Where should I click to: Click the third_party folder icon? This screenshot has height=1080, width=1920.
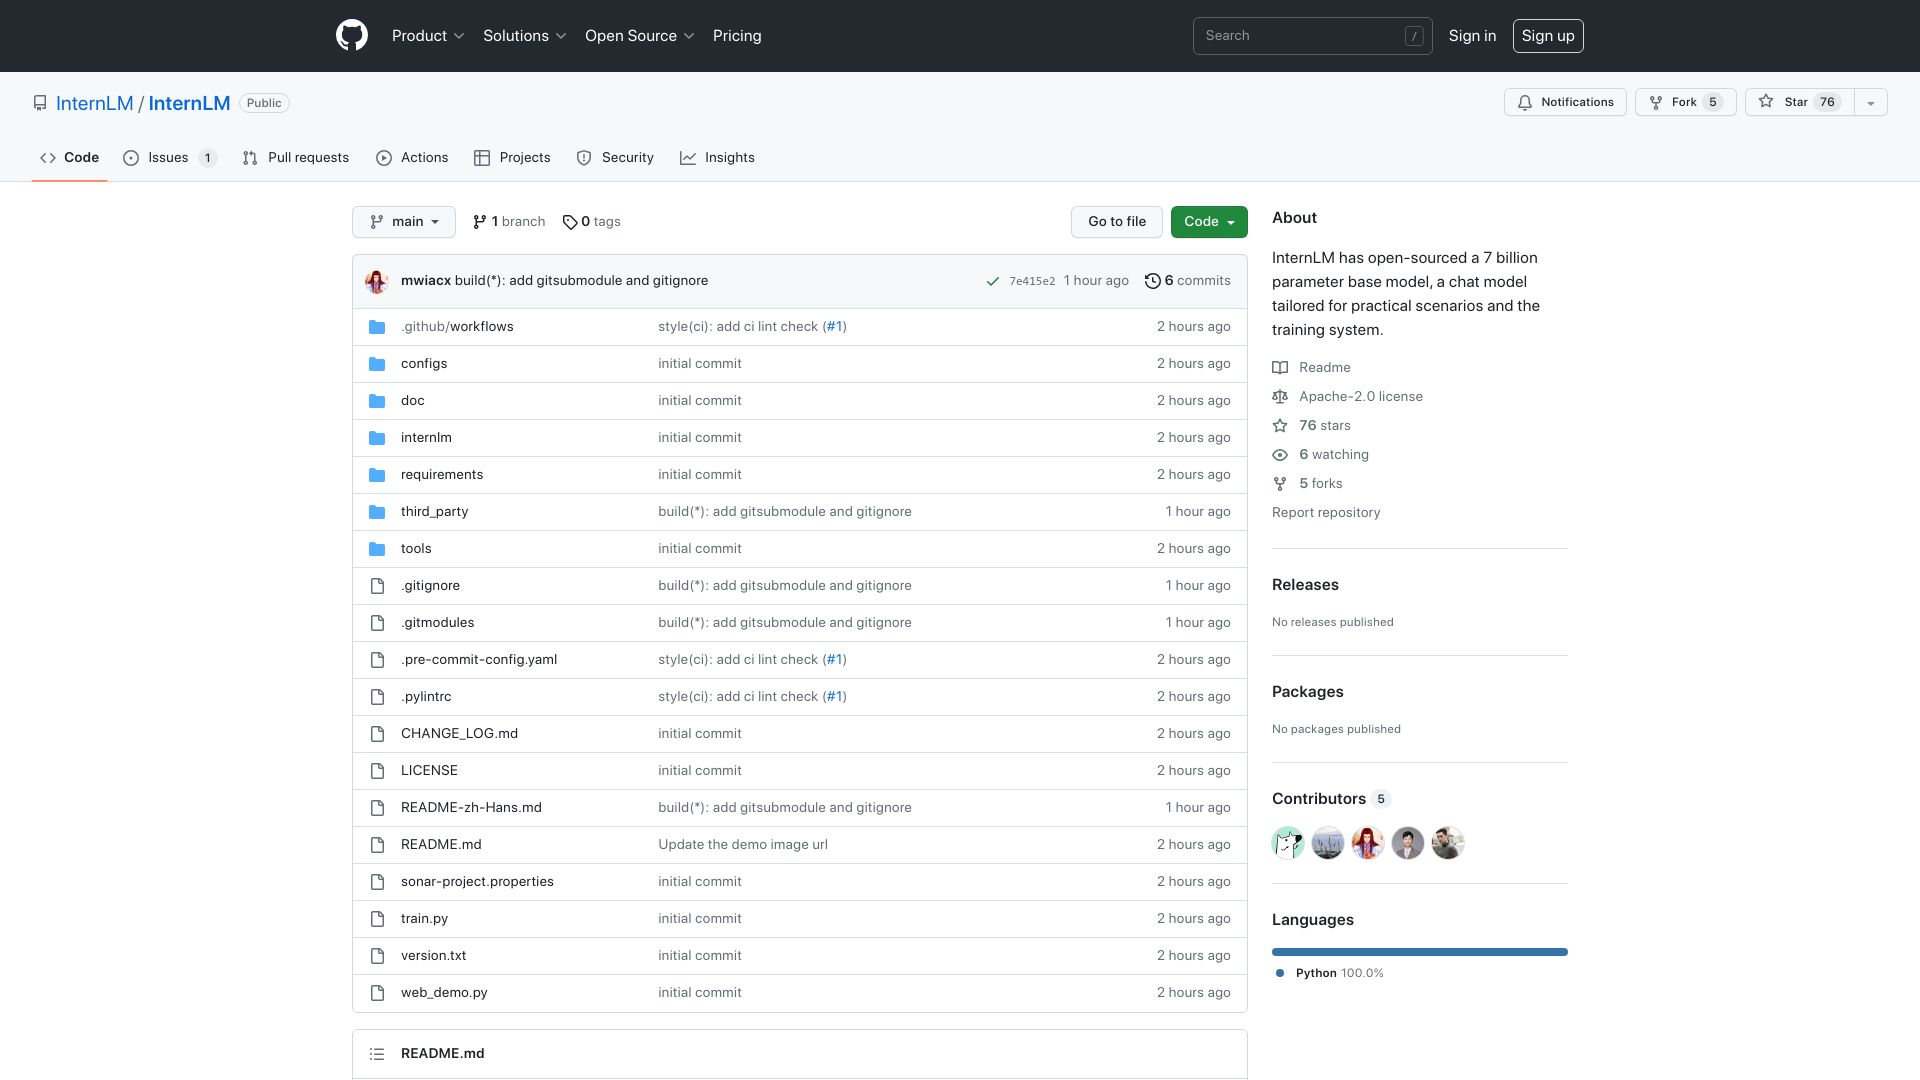tap(377, 512)
